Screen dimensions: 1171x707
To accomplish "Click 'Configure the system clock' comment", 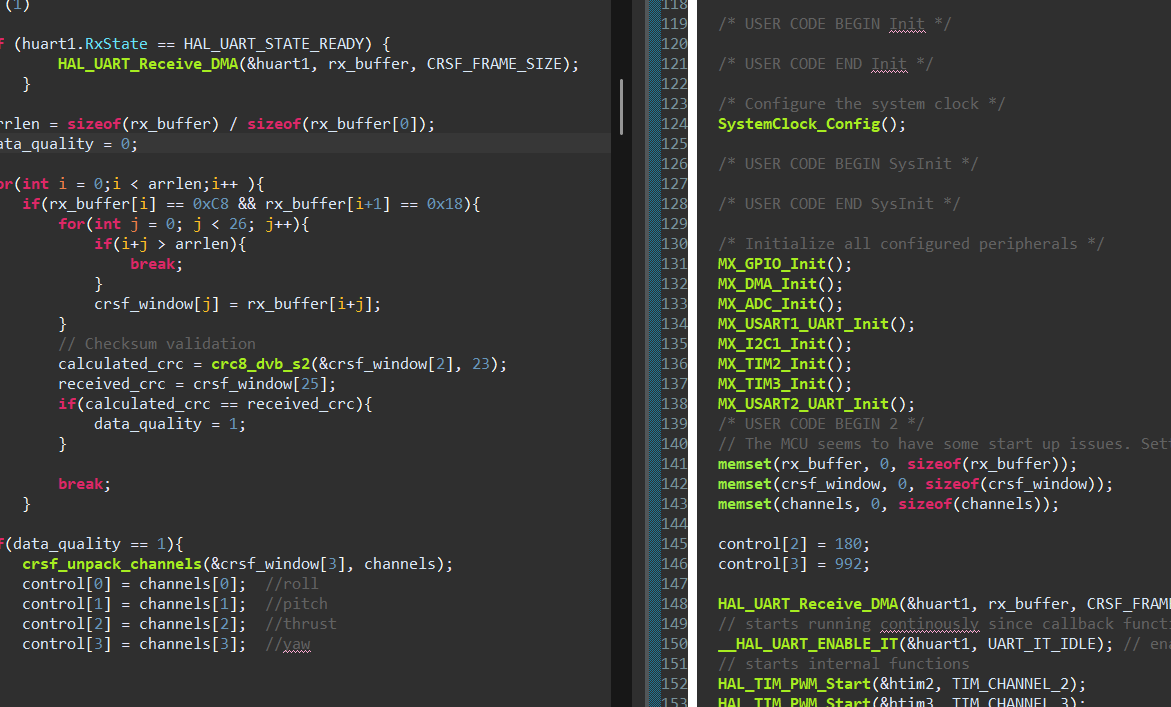I will [861, 104].
